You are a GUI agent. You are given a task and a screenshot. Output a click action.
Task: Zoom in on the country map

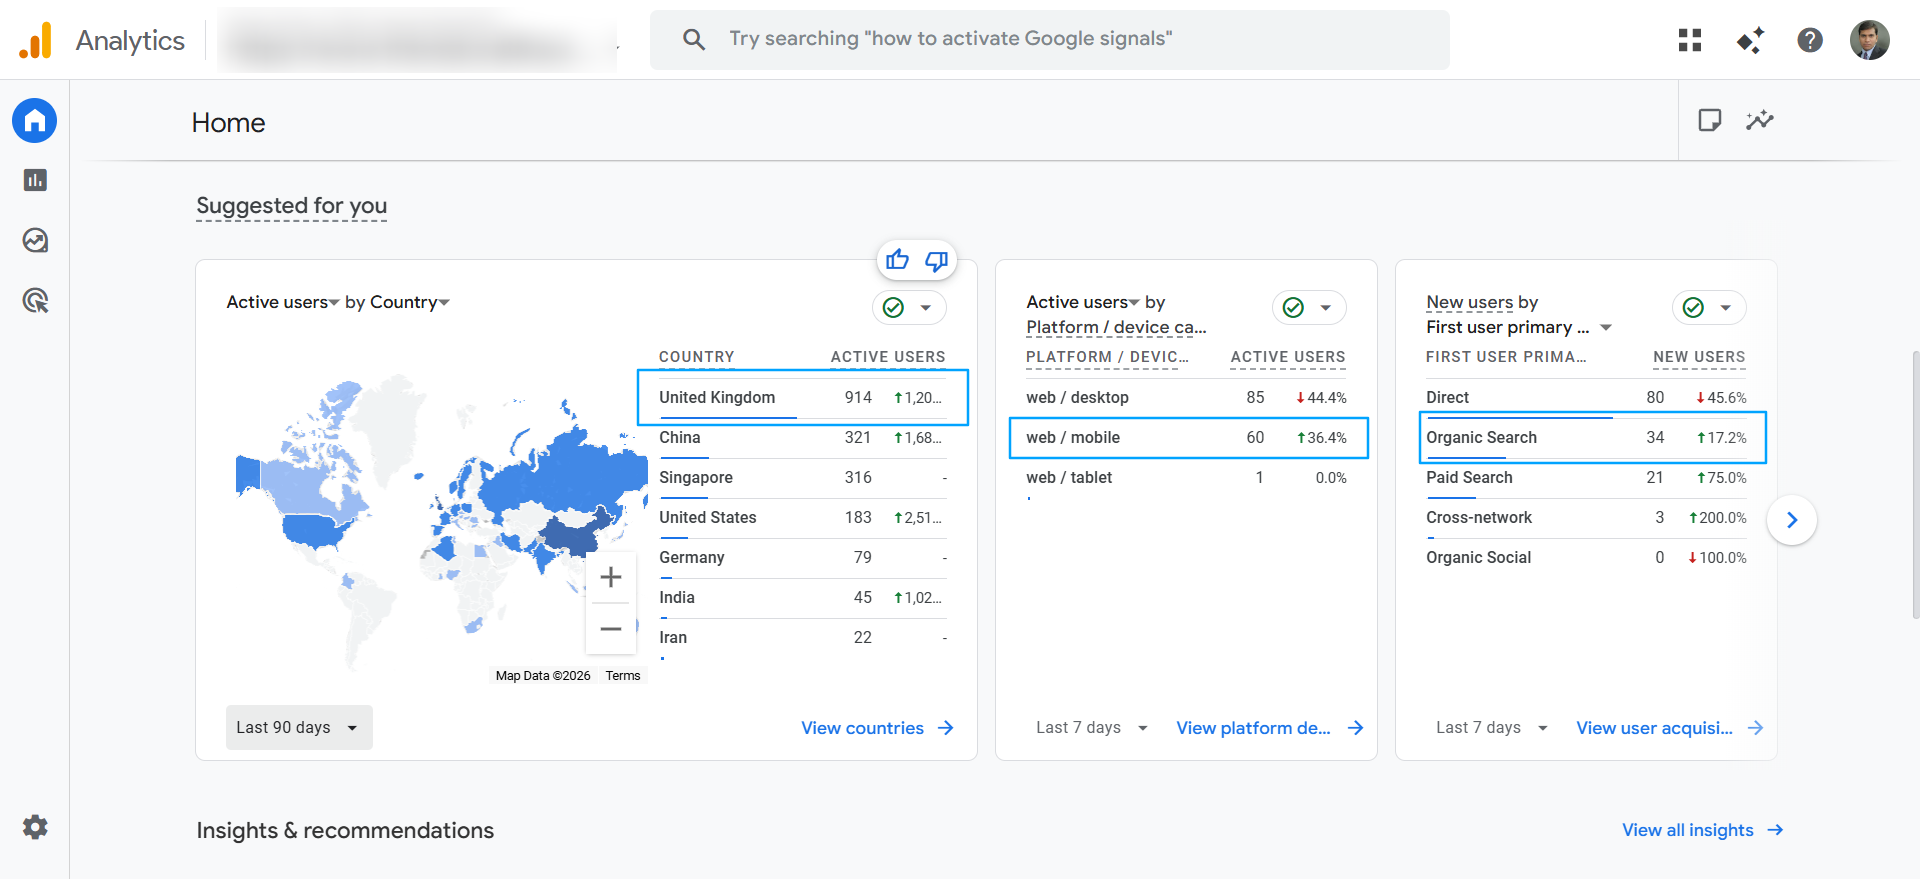611,577
